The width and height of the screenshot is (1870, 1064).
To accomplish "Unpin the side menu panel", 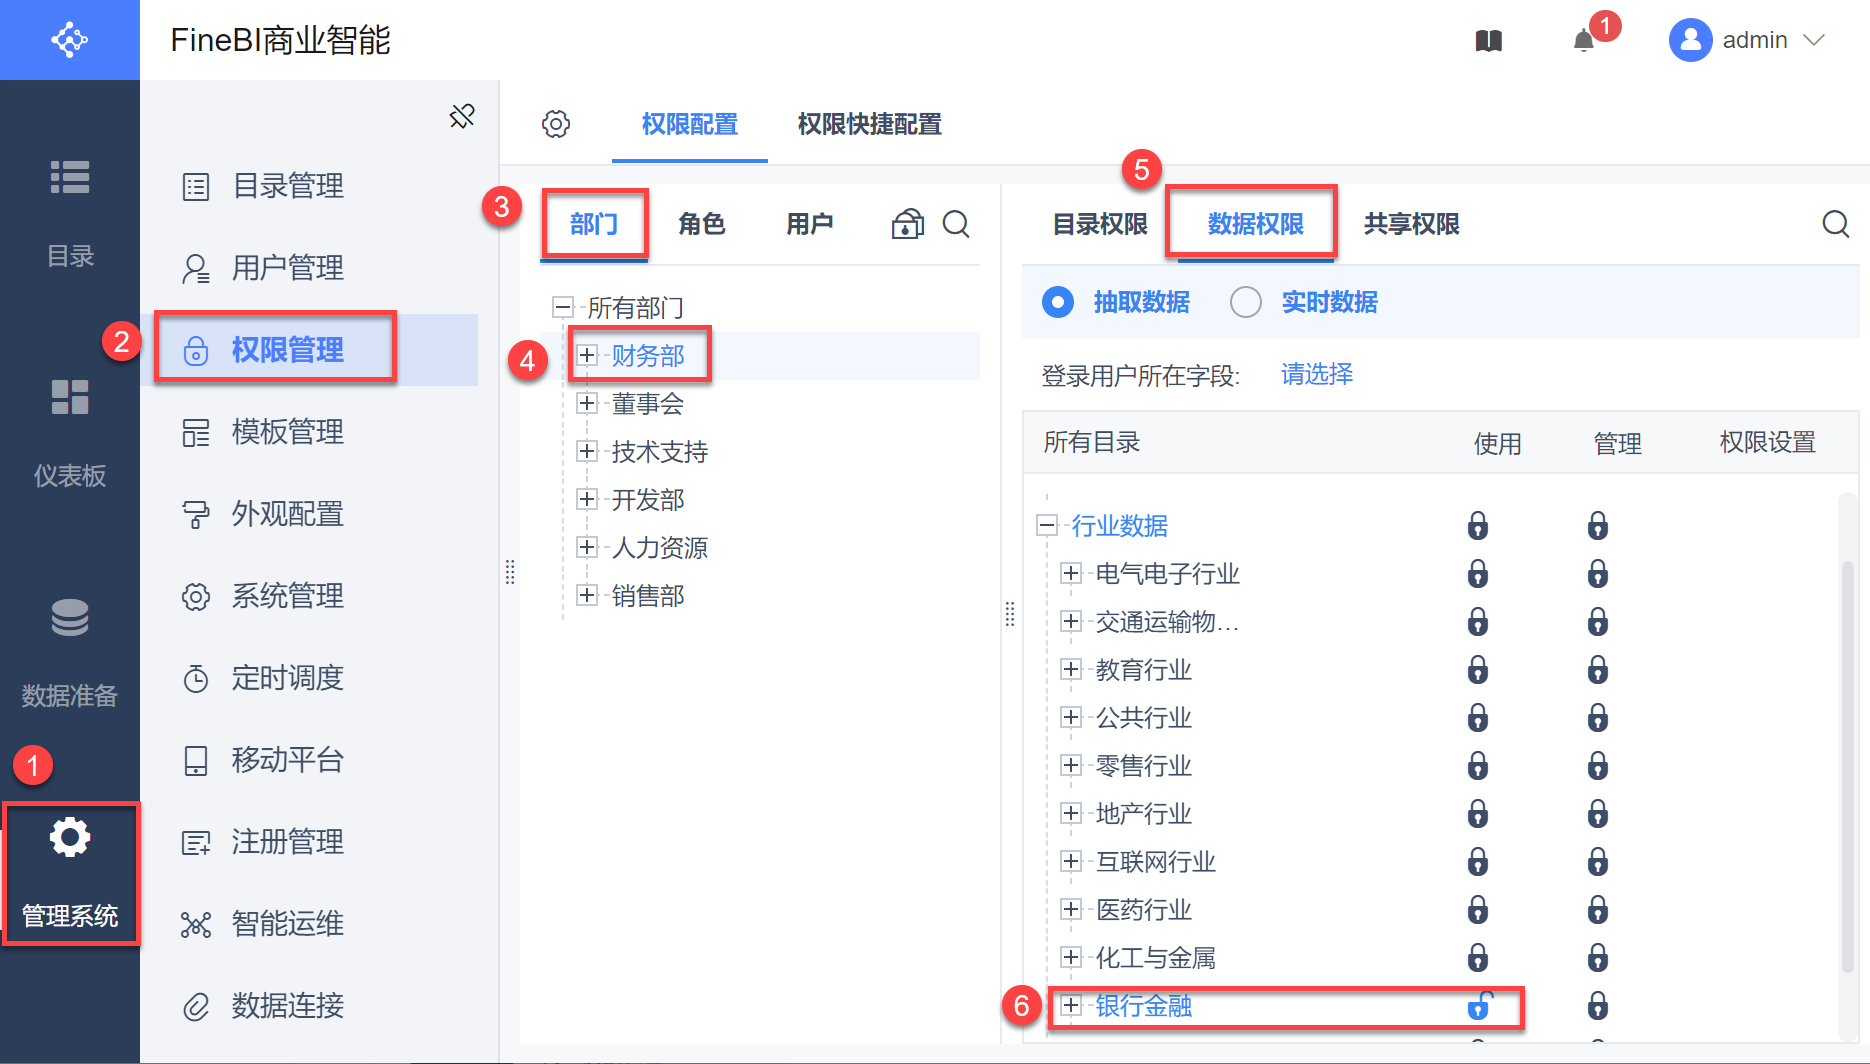I will point(462,116).
